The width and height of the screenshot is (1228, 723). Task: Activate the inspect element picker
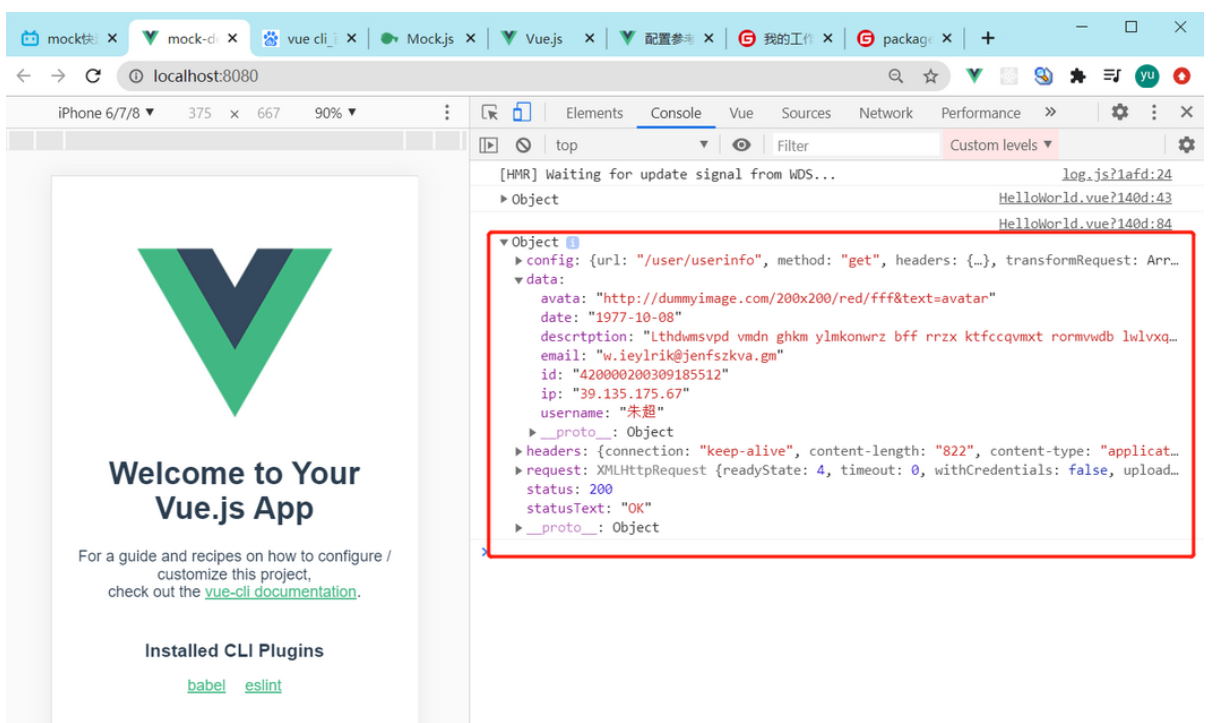[x=490, y=113]
